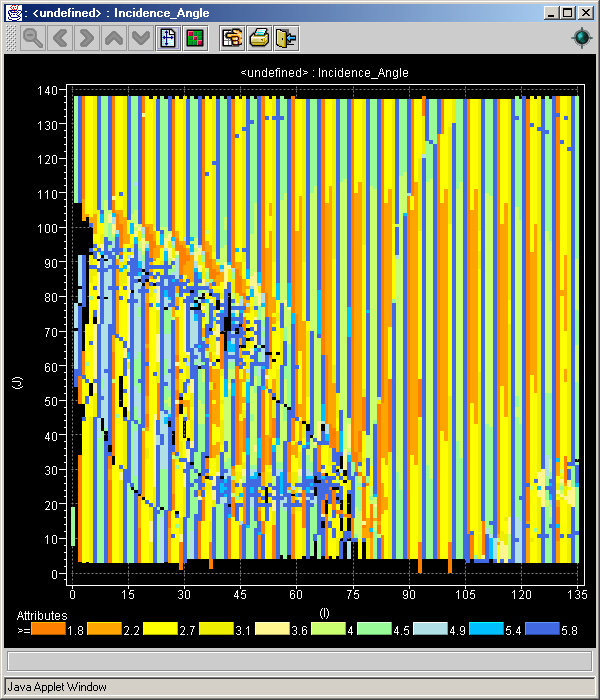Click the red-green color map icon
The height and width of the screenshot is (700, 600).
(195, 38)
